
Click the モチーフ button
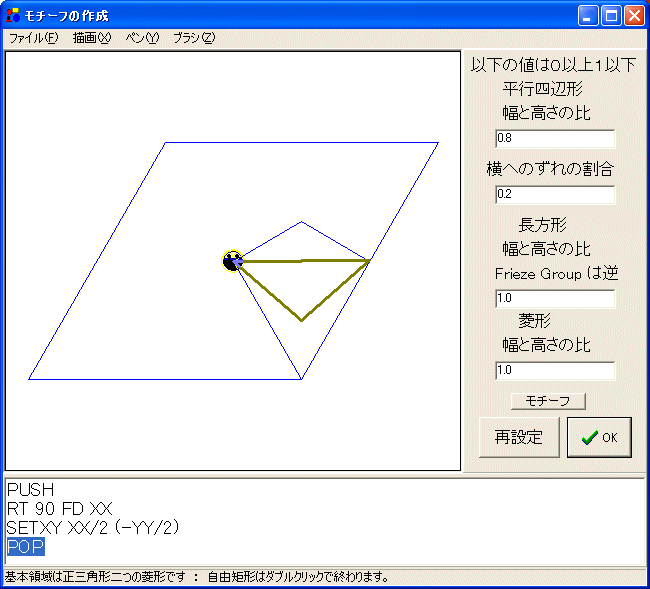(548, 401)
